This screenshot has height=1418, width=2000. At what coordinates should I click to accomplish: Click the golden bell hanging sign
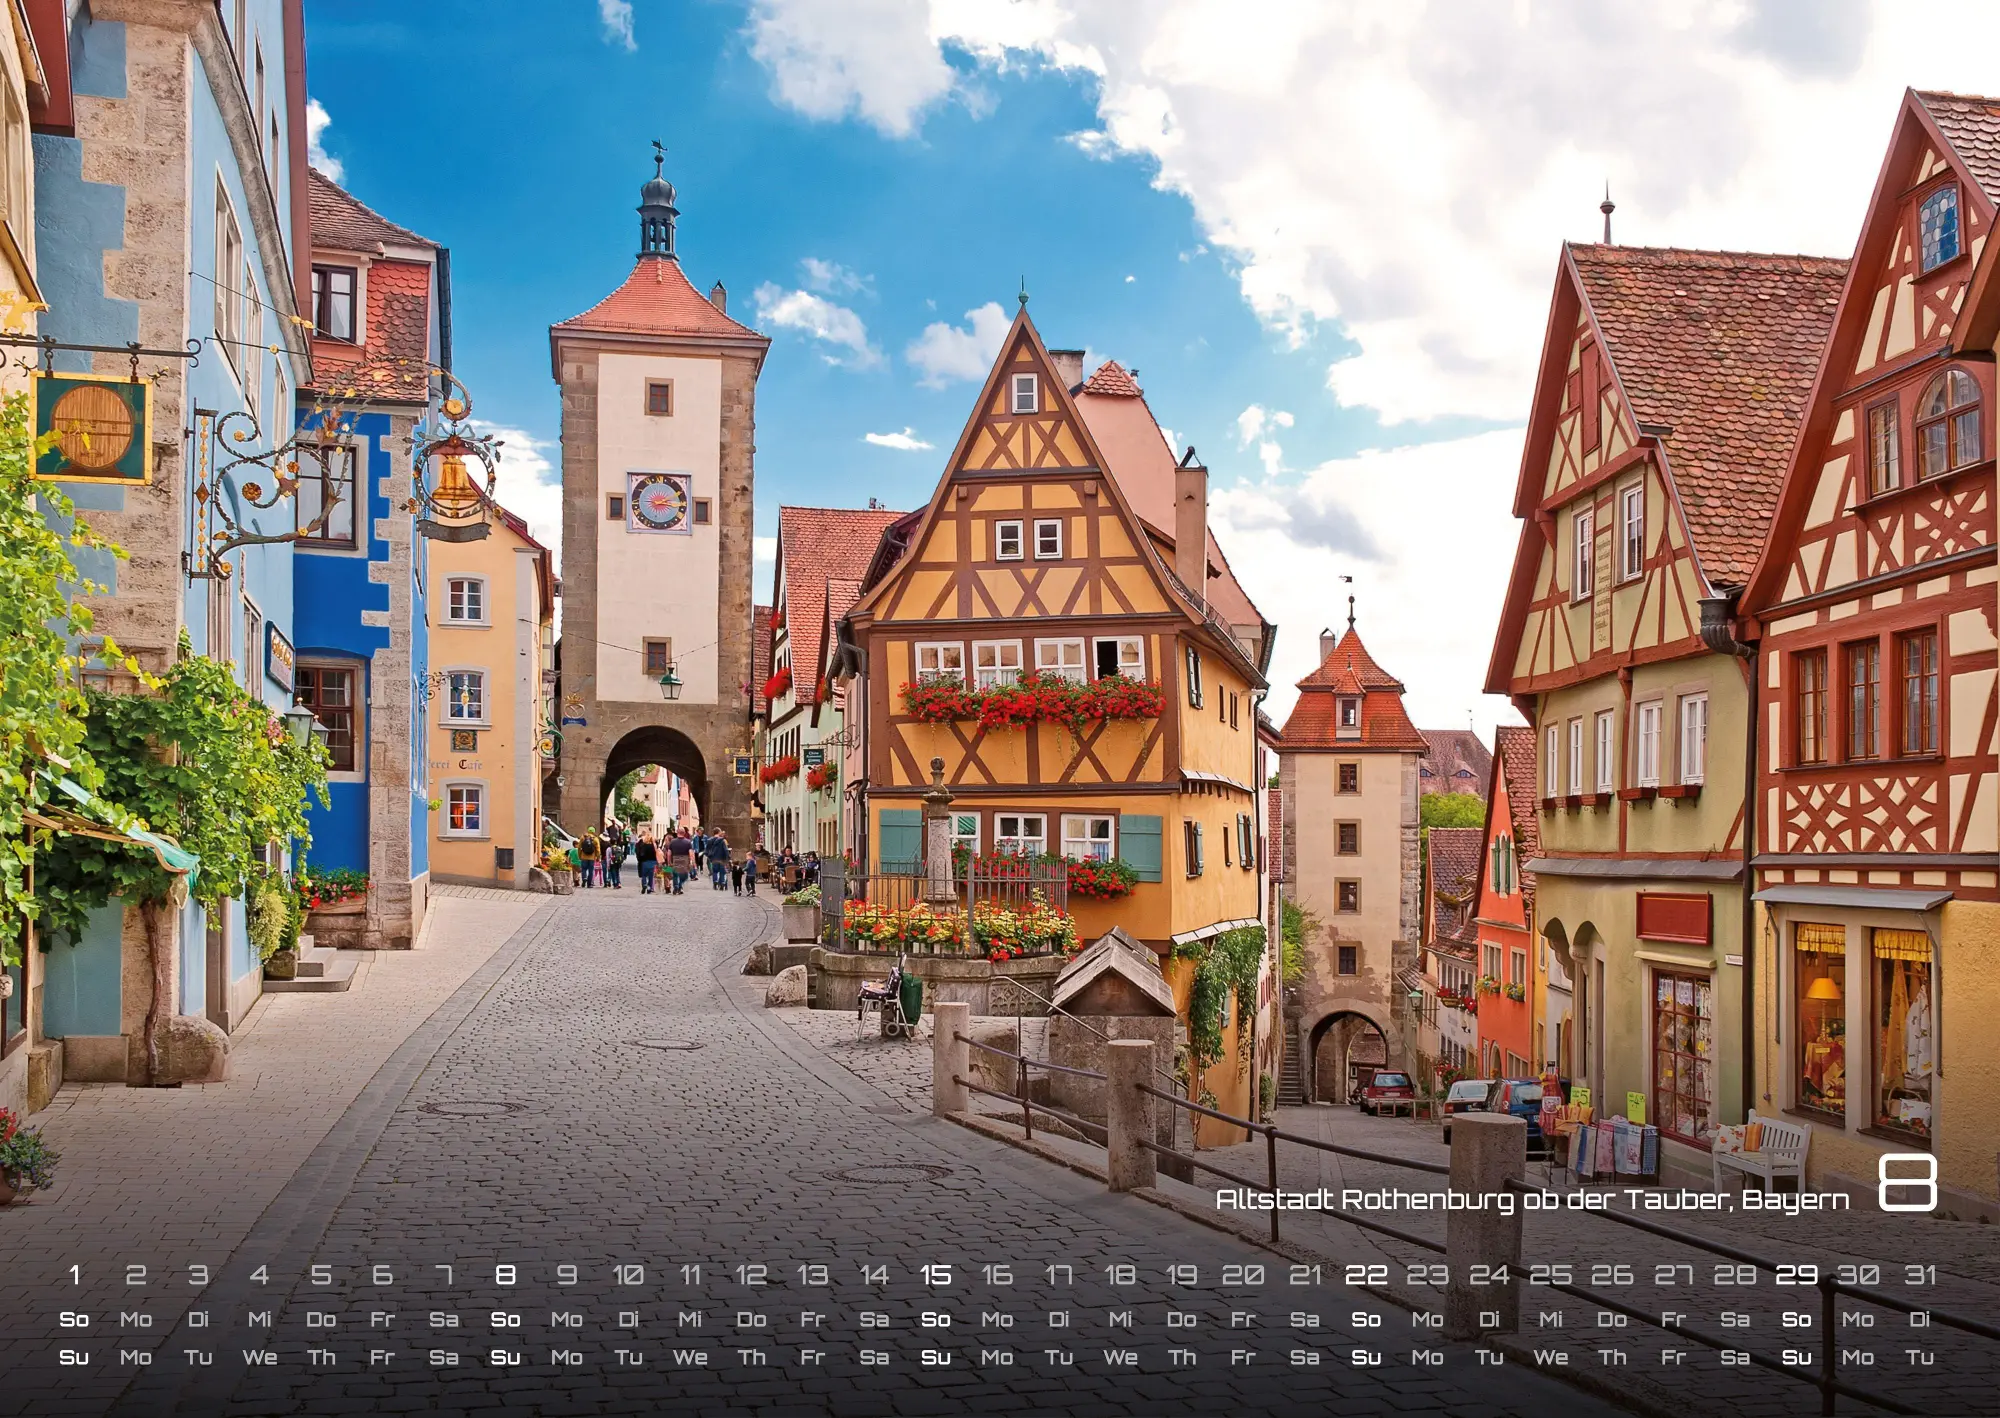coord(454,481)
